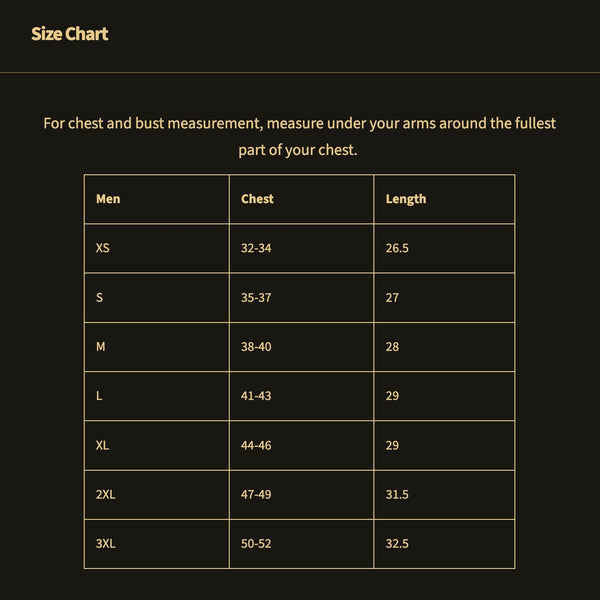Click the 47-49 chest measurement
Image resolution: width=600 pixels, height=600 pixels.
pos(256,495)
